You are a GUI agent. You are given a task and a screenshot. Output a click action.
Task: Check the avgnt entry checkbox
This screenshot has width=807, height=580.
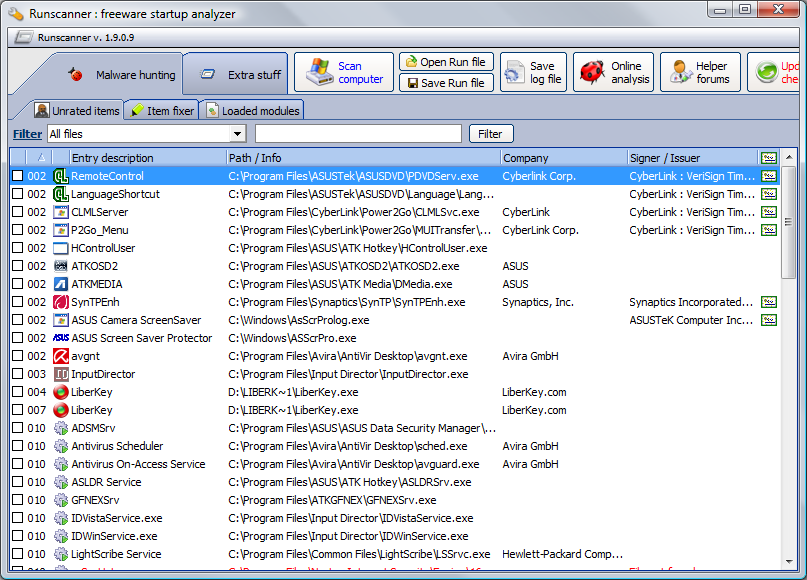pyautogui.click(x=17, y=356)
